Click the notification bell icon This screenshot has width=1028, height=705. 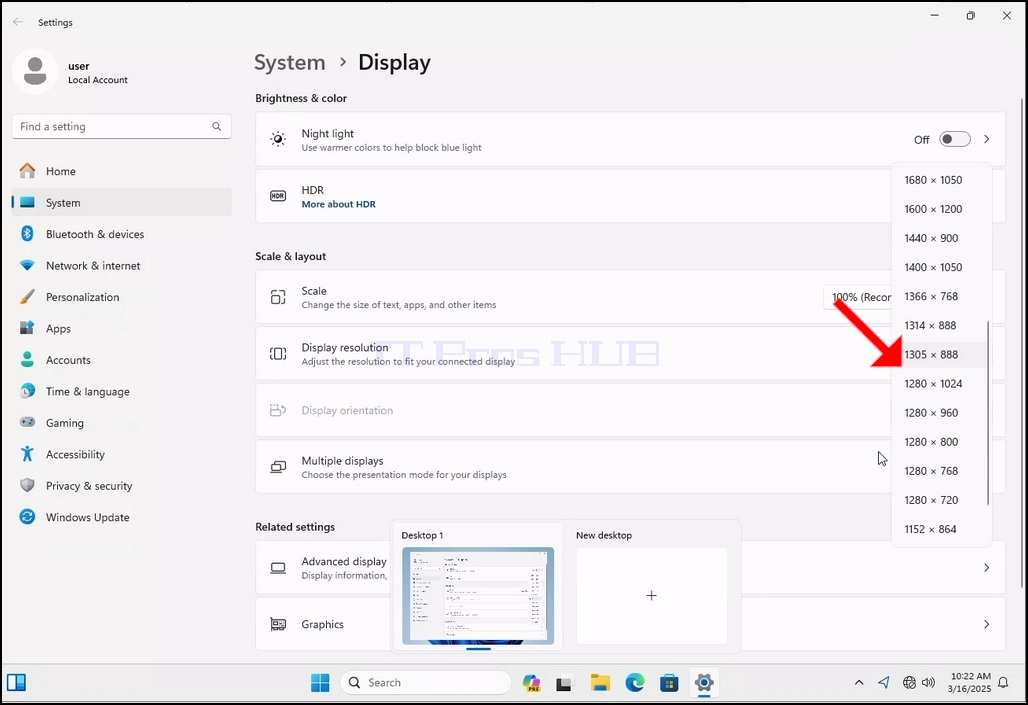coord(1003,683)
